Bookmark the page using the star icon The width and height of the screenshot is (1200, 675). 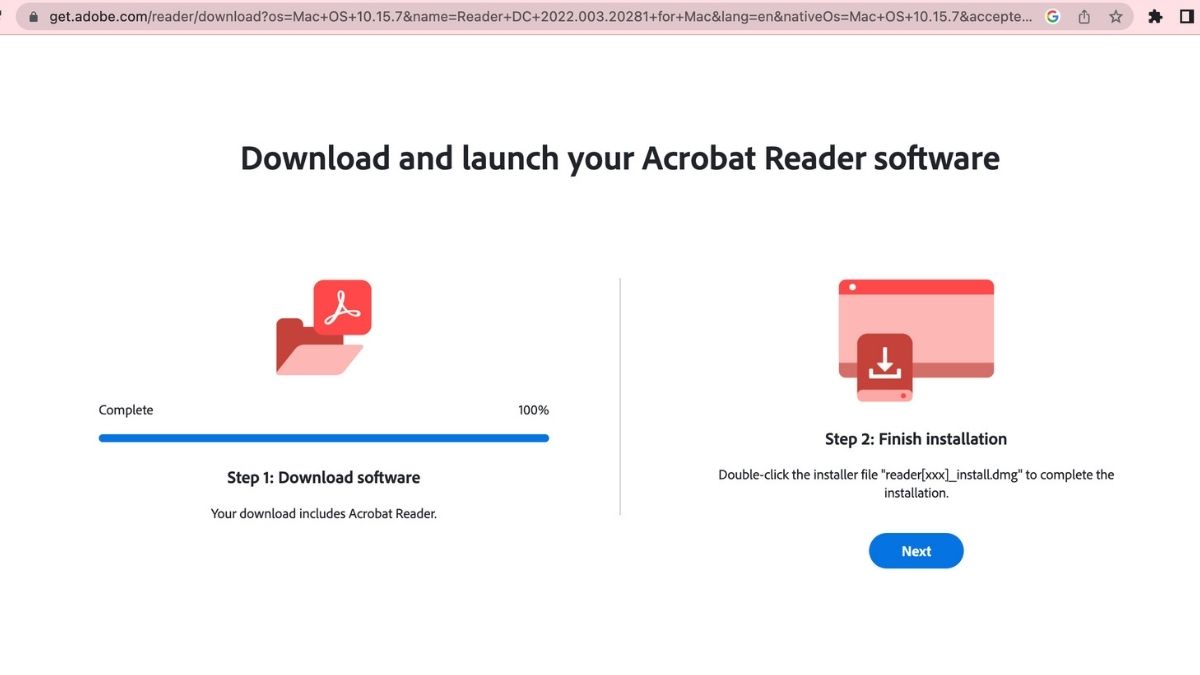[1115, 16]
